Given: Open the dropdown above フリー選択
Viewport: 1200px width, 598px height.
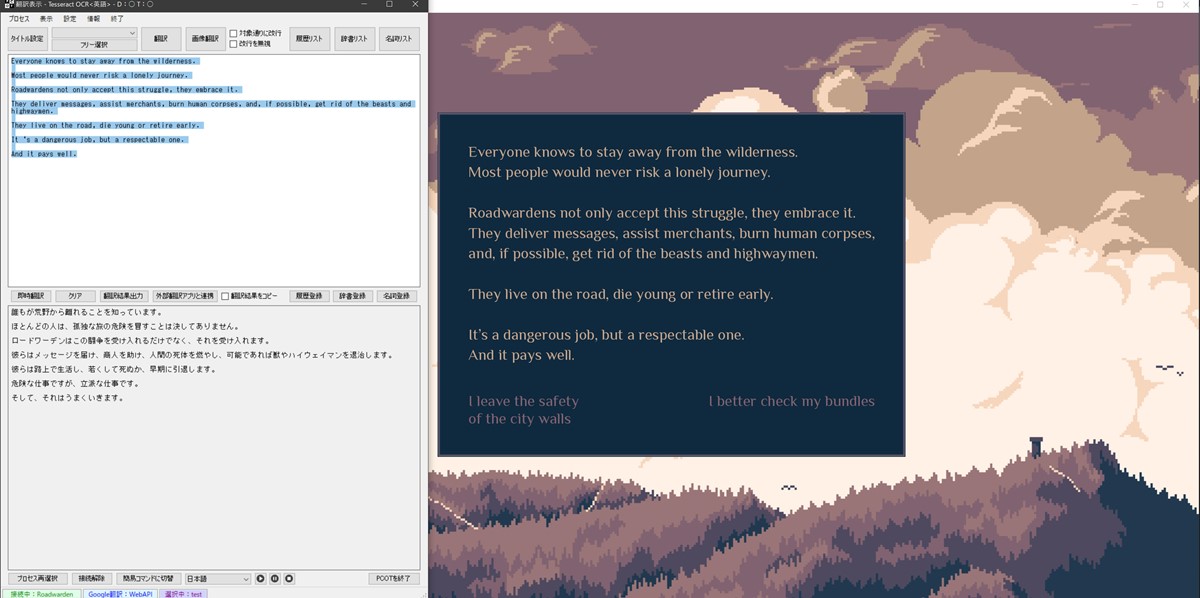Looking at the screenshot, I should point(94,33).
